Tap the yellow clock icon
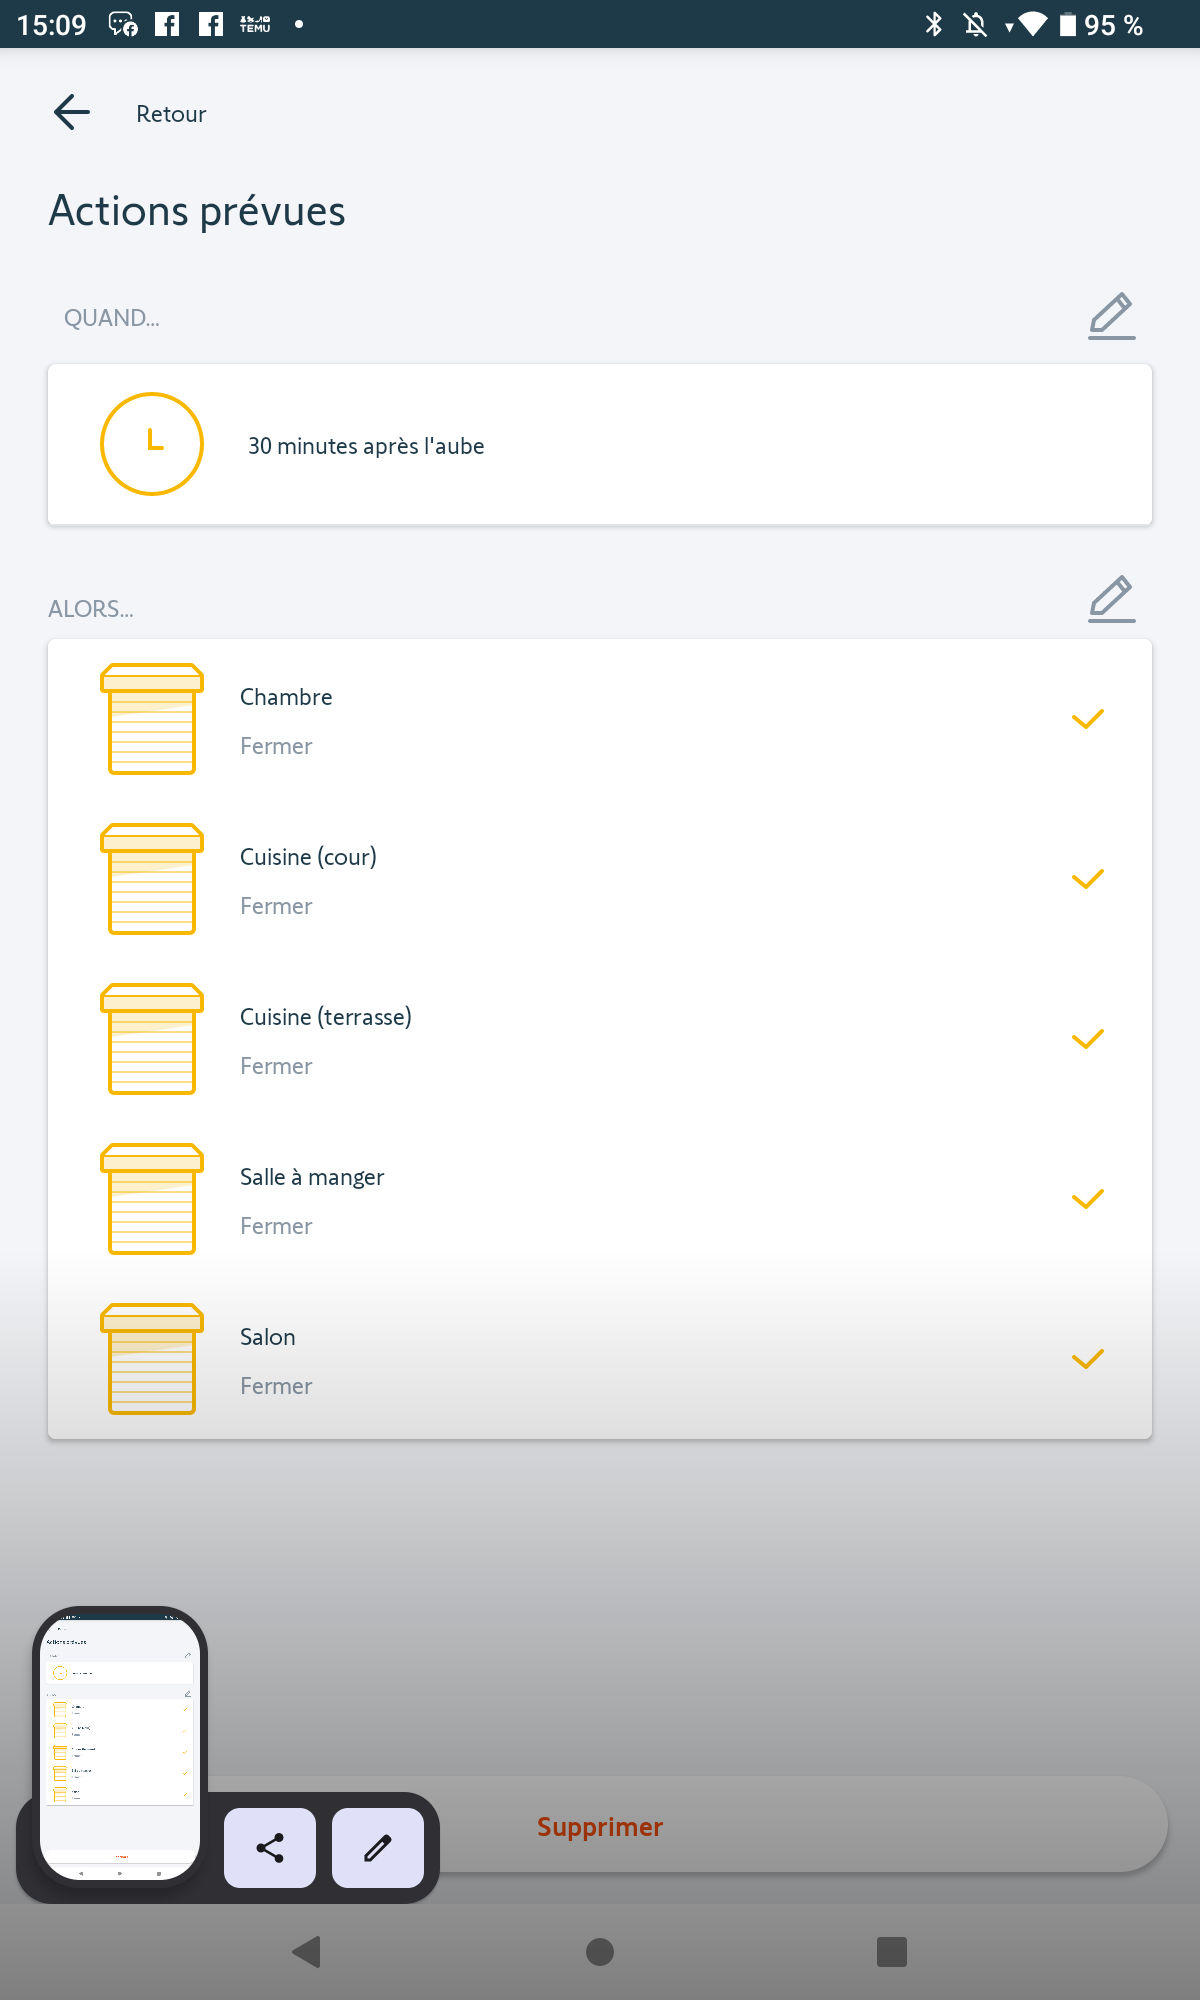The image size is (1200, 2000). (x=152, y=444)
